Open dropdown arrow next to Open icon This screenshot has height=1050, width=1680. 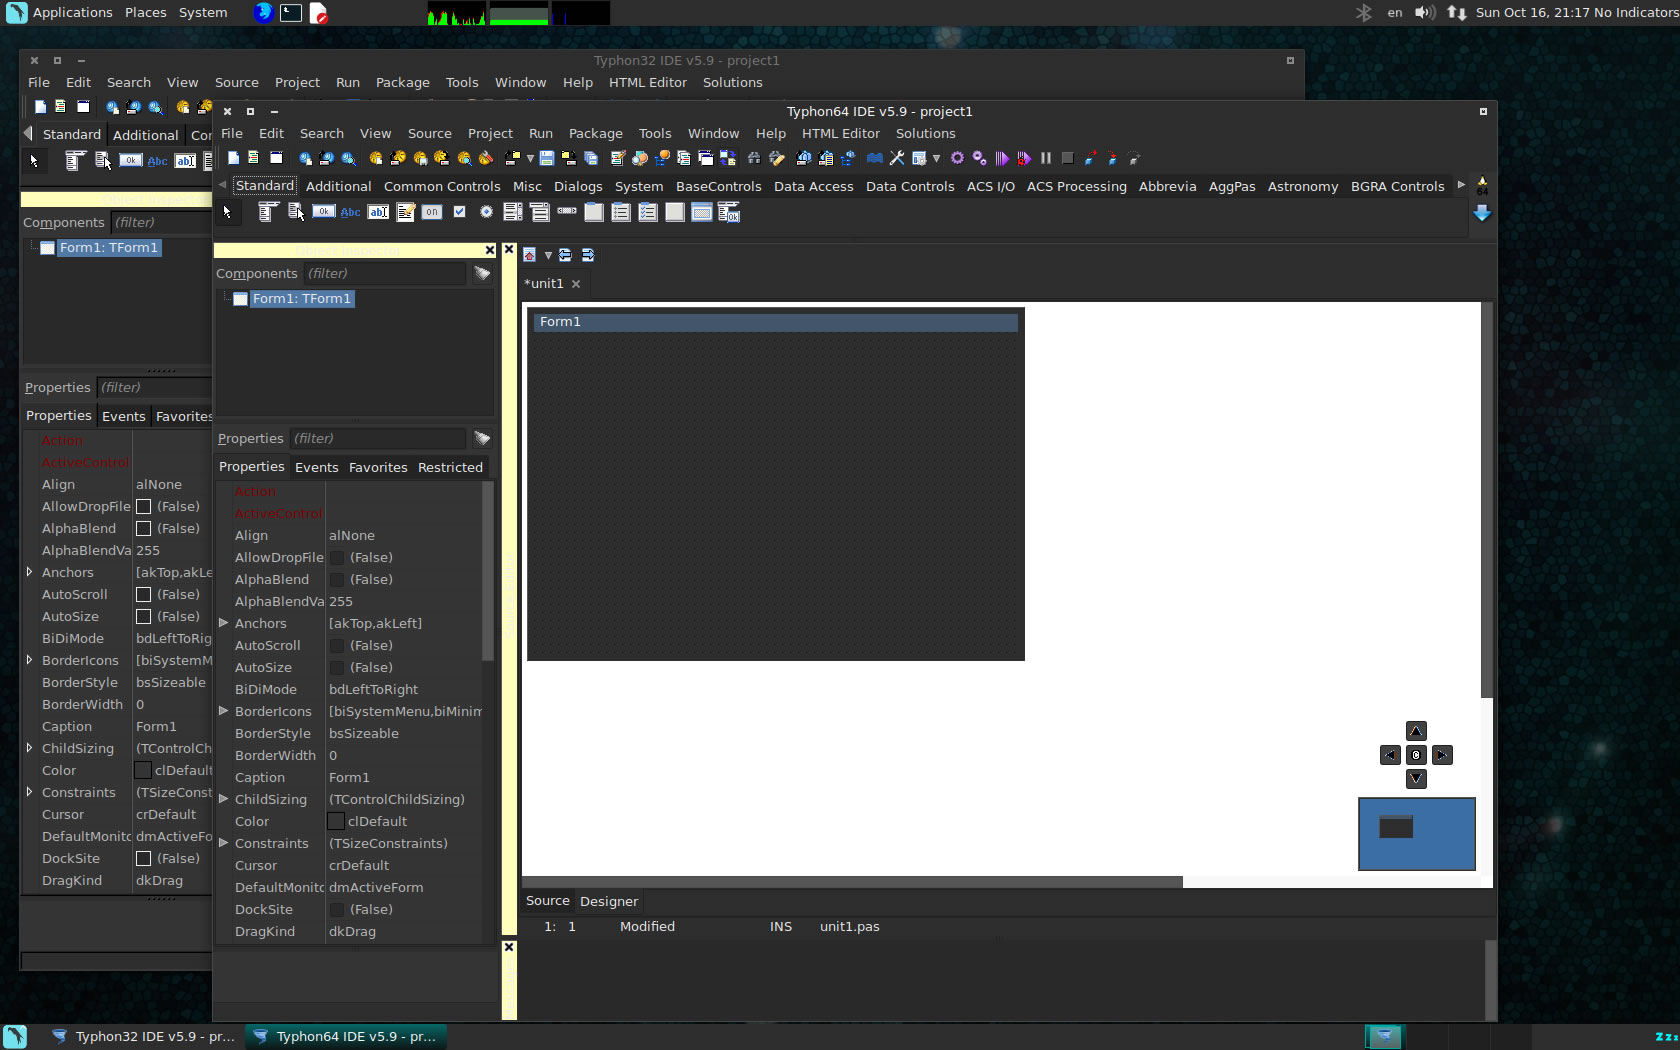point(530,158)
